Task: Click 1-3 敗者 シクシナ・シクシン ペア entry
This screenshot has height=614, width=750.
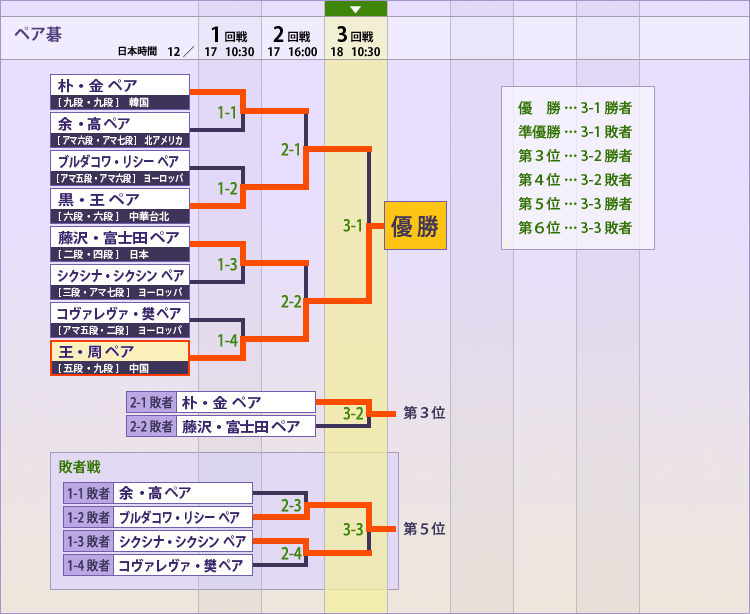Action: 157,542
